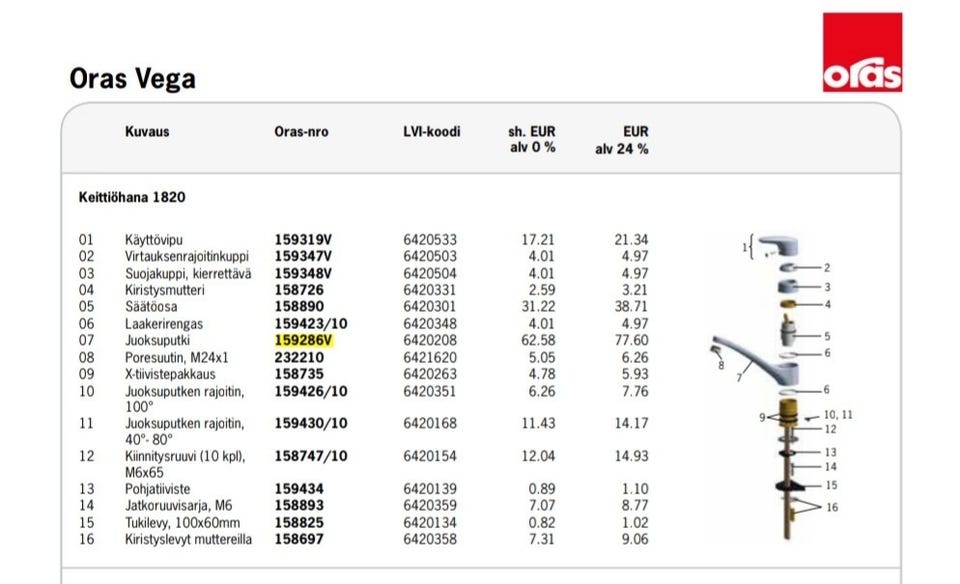Click the price 62.58
Viewport: 960px width, 584px height.
point(538,340)
